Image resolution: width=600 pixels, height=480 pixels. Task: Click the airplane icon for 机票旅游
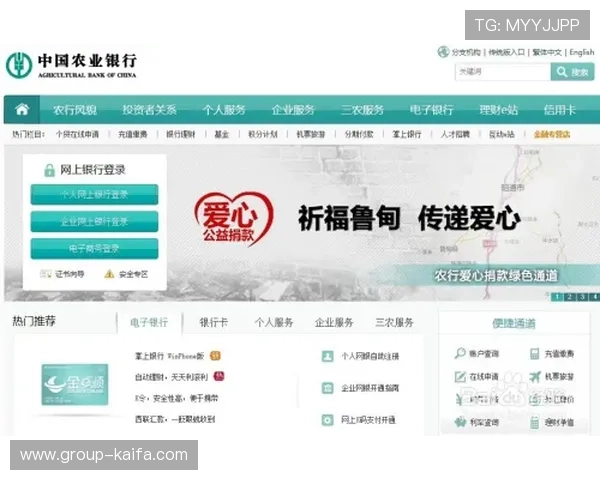pyautogui.click(x=535, y=377)
